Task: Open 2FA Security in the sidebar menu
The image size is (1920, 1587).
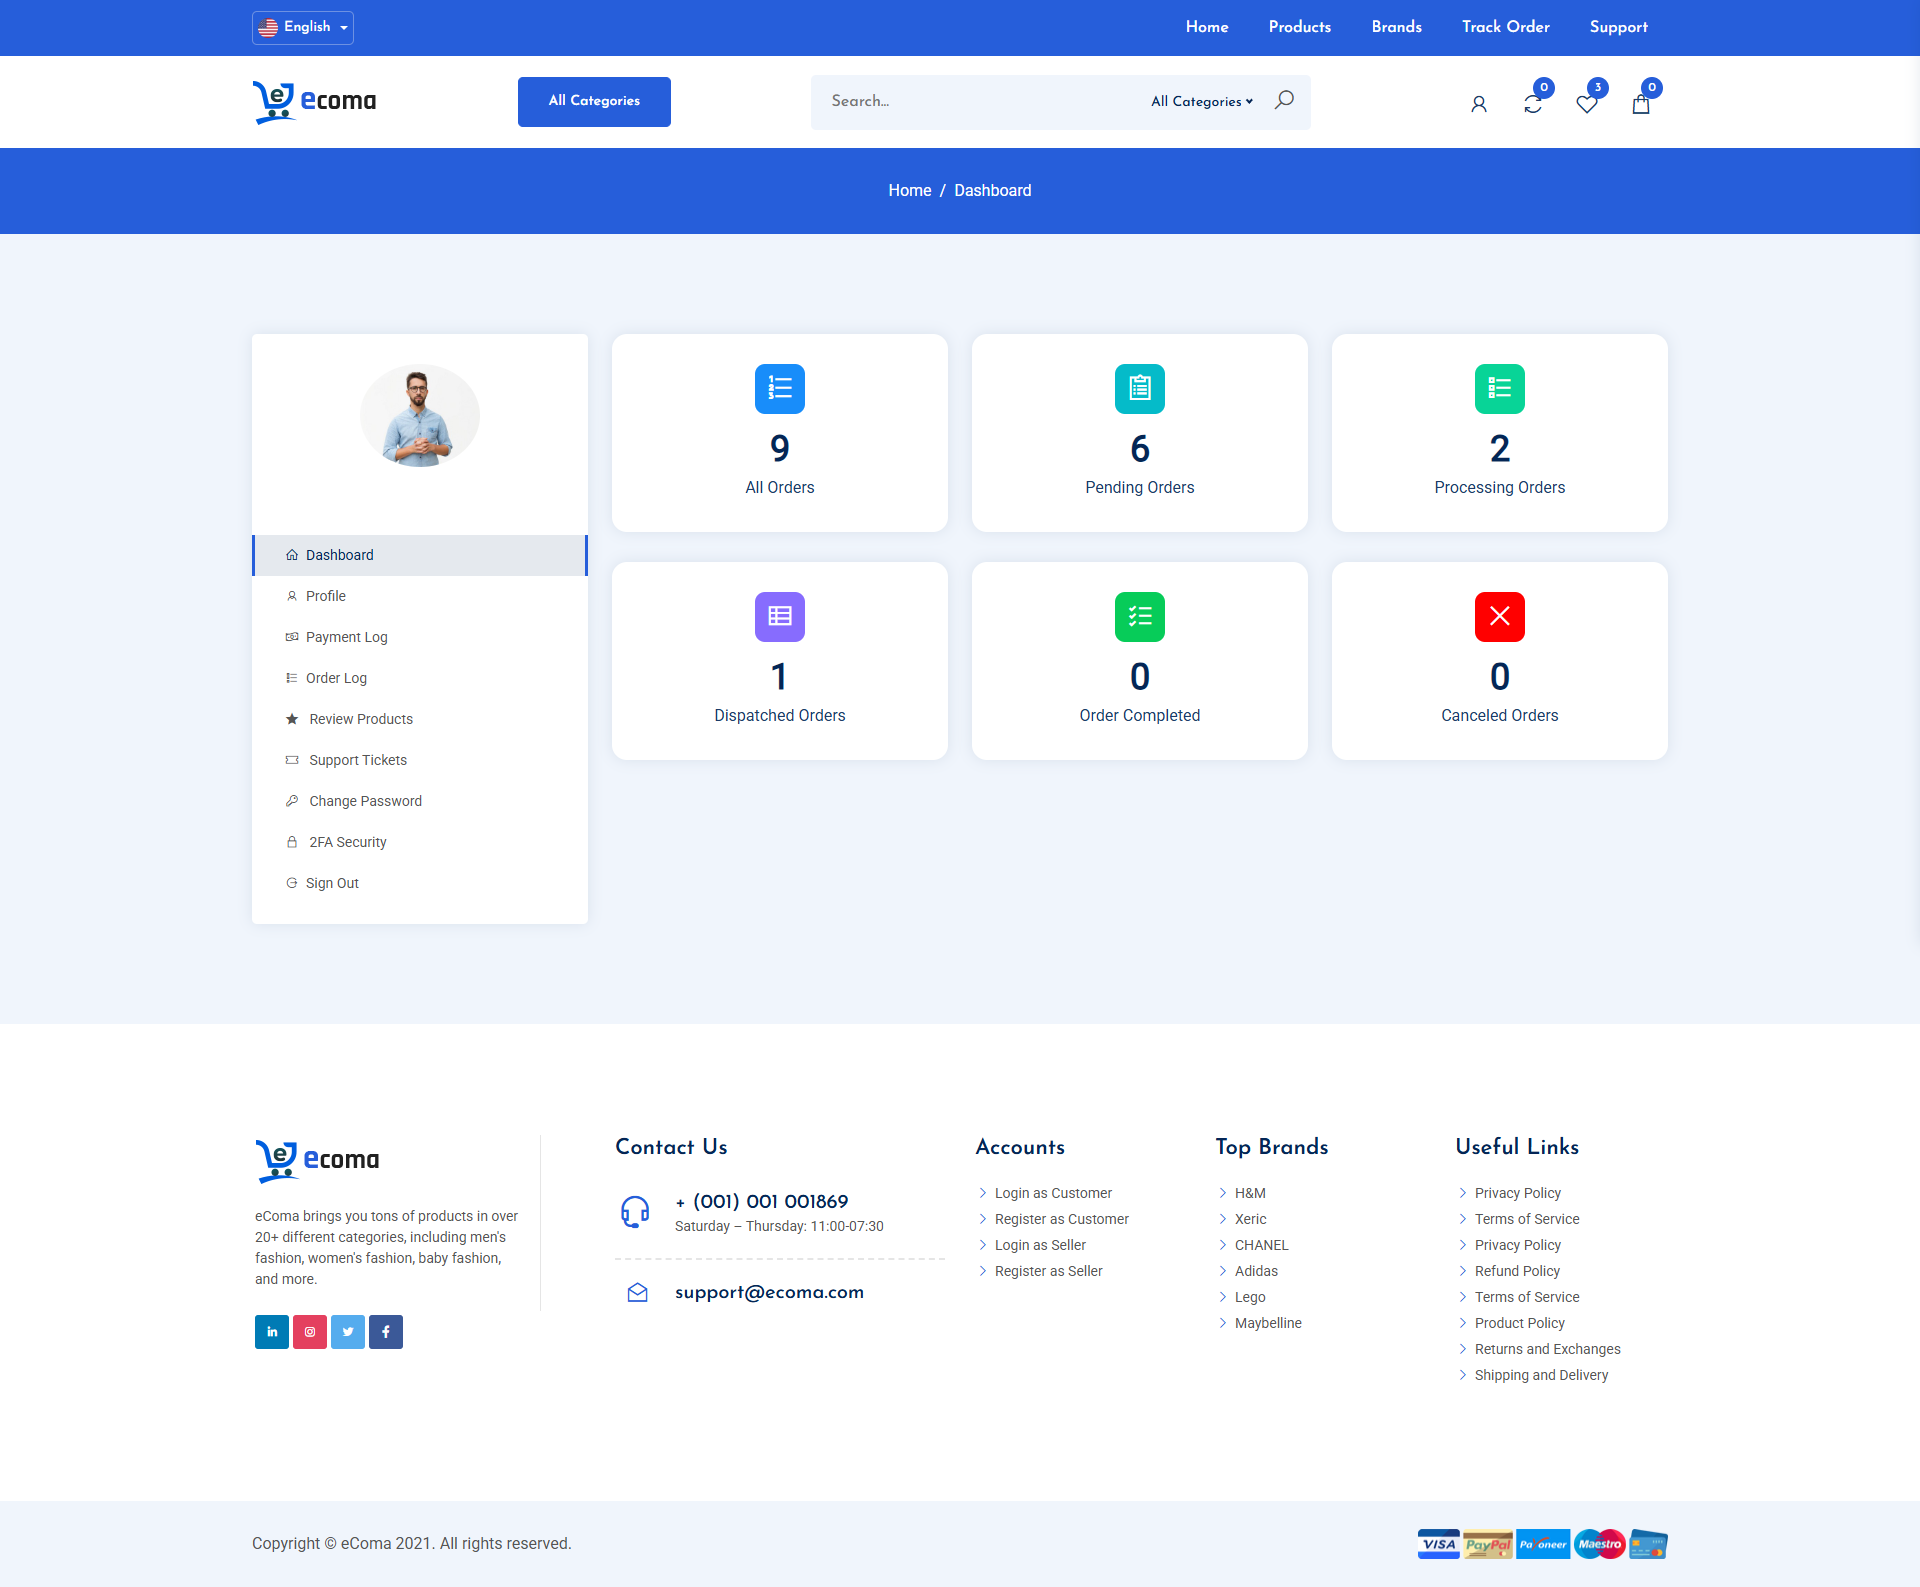Action: click(x=347, y=842)
